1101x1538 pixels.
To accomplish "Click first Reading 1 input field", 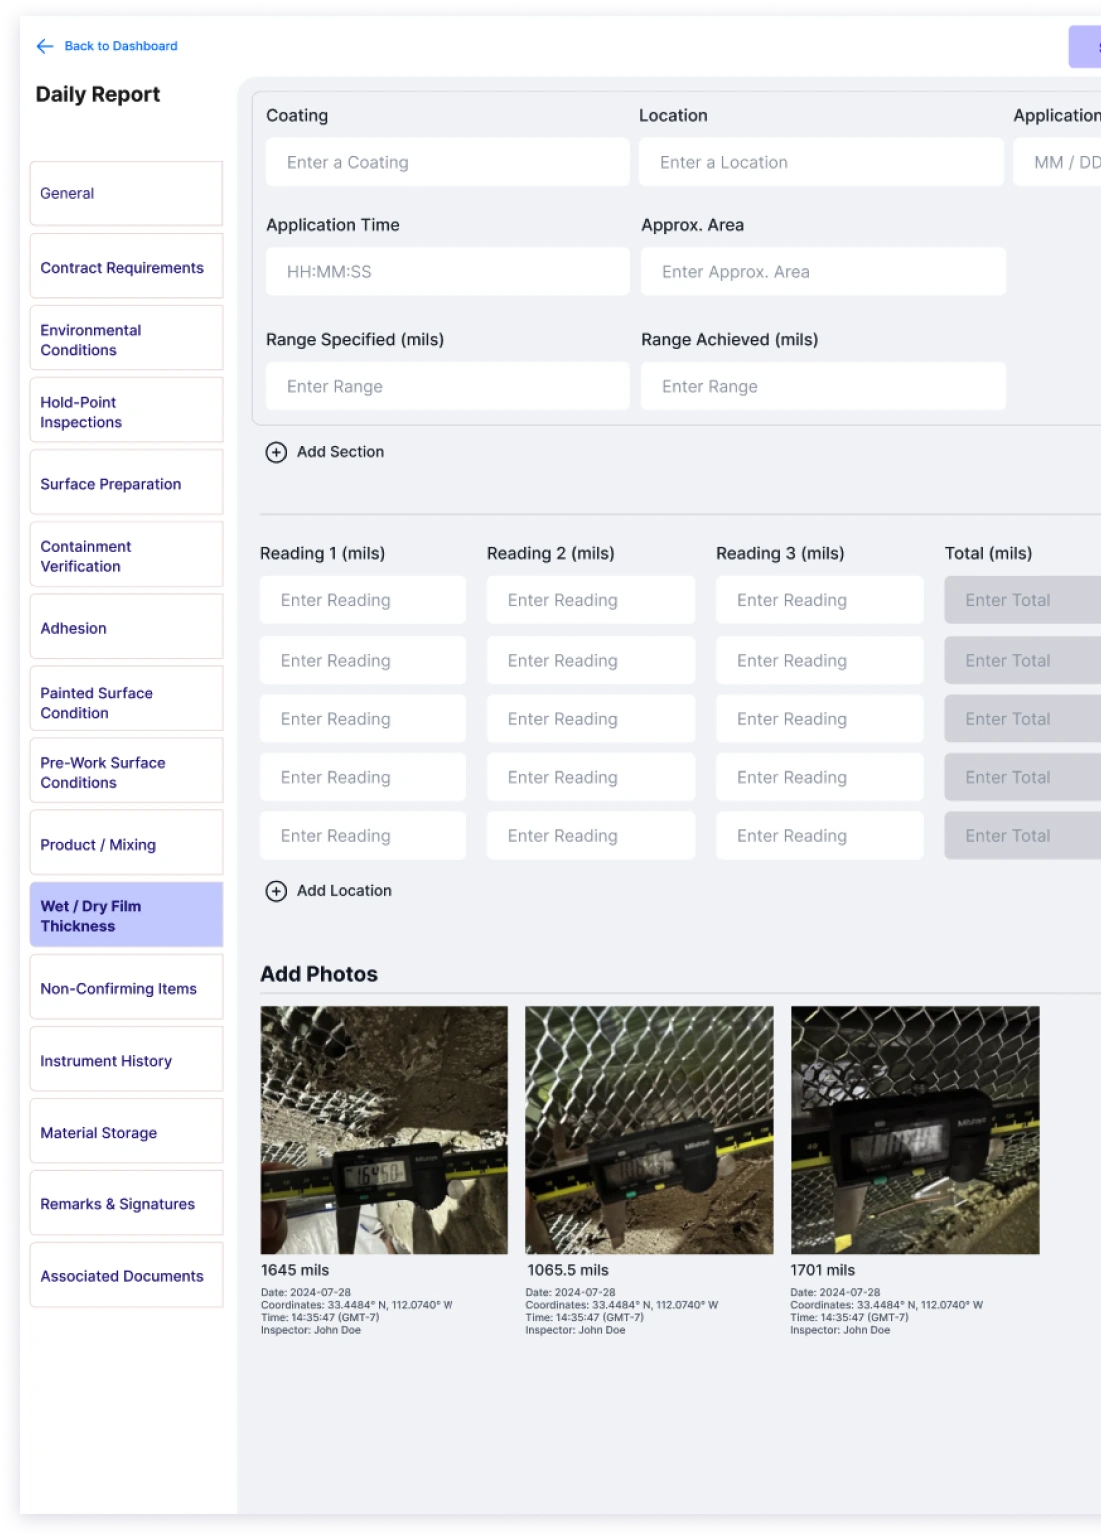I will pyautogui.click(x=362, y=600).
